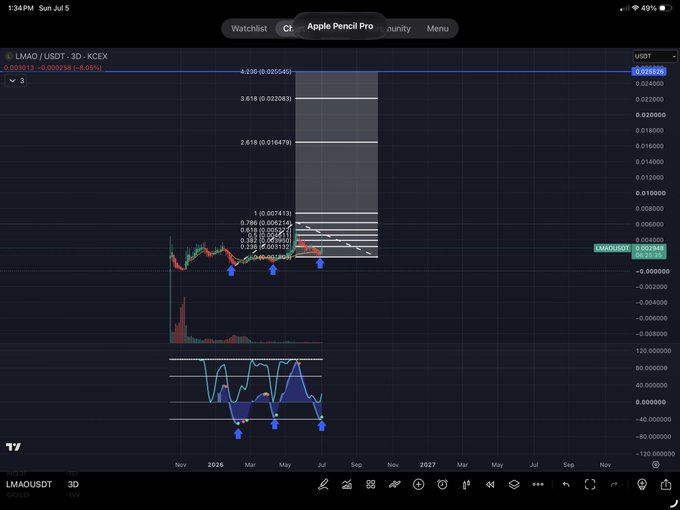Open the time axis settings icon
Screen dimensions: 680x510
coord(656,464)
